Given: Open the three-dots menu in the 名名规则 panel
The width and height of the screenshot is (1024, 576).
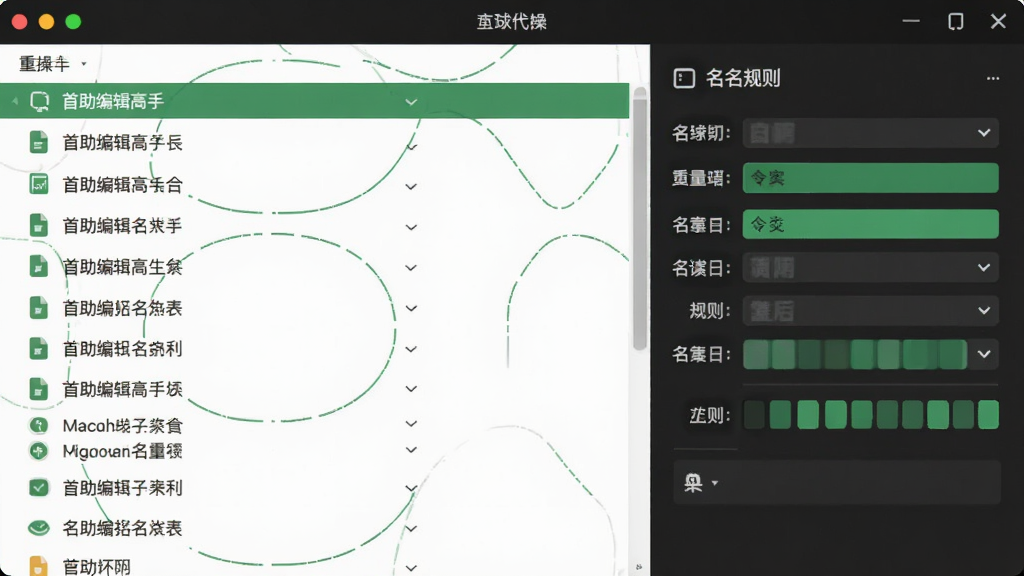Looking at the screenshot, I should [993, 78].
